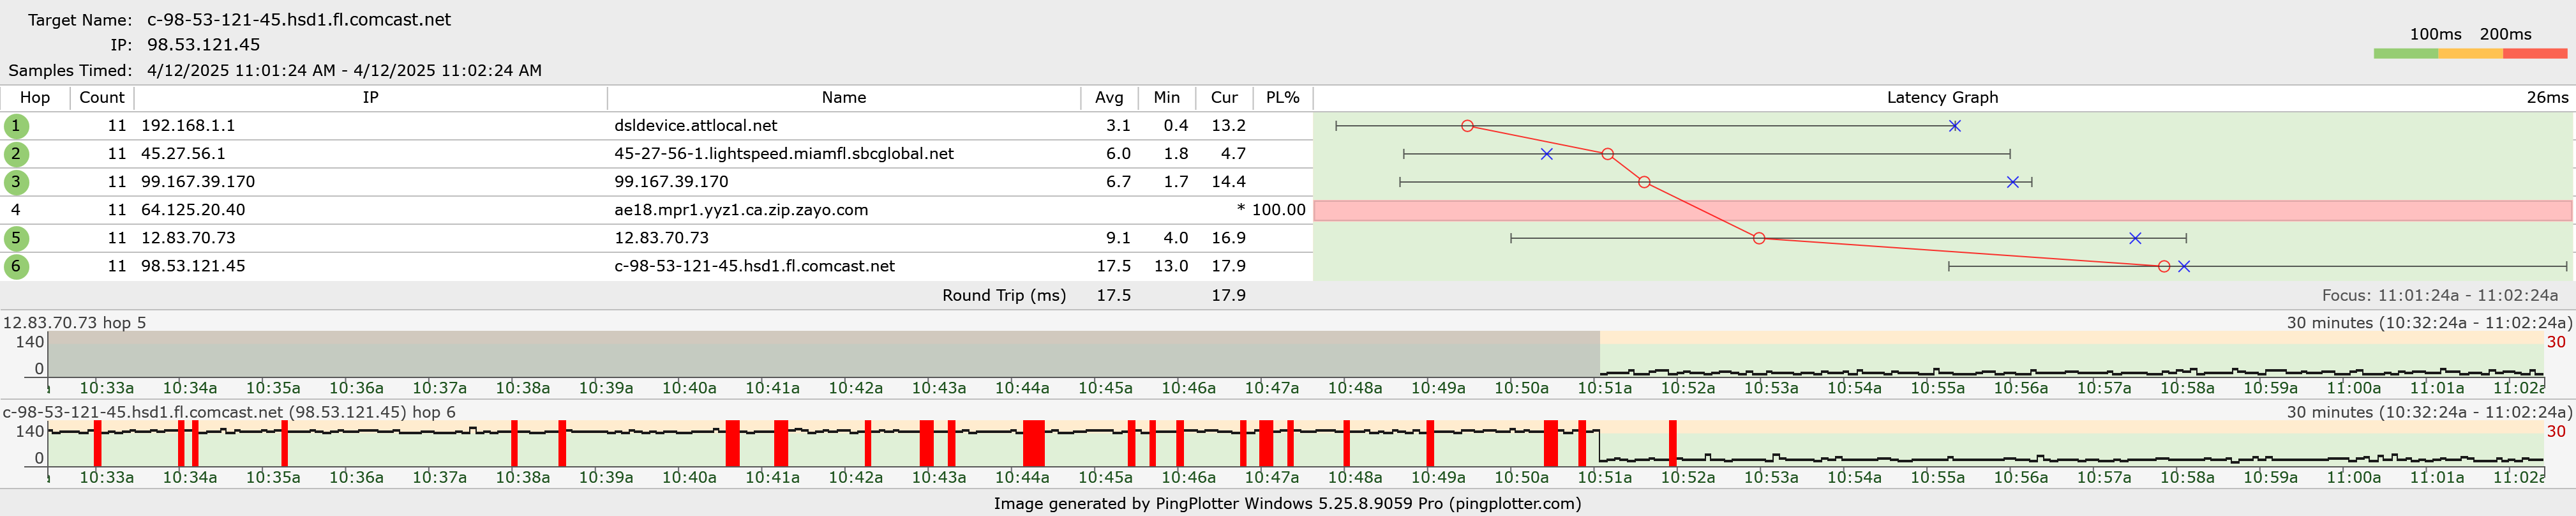Click the red average circle on hop 5 latency line

[x=1758, y=238]
